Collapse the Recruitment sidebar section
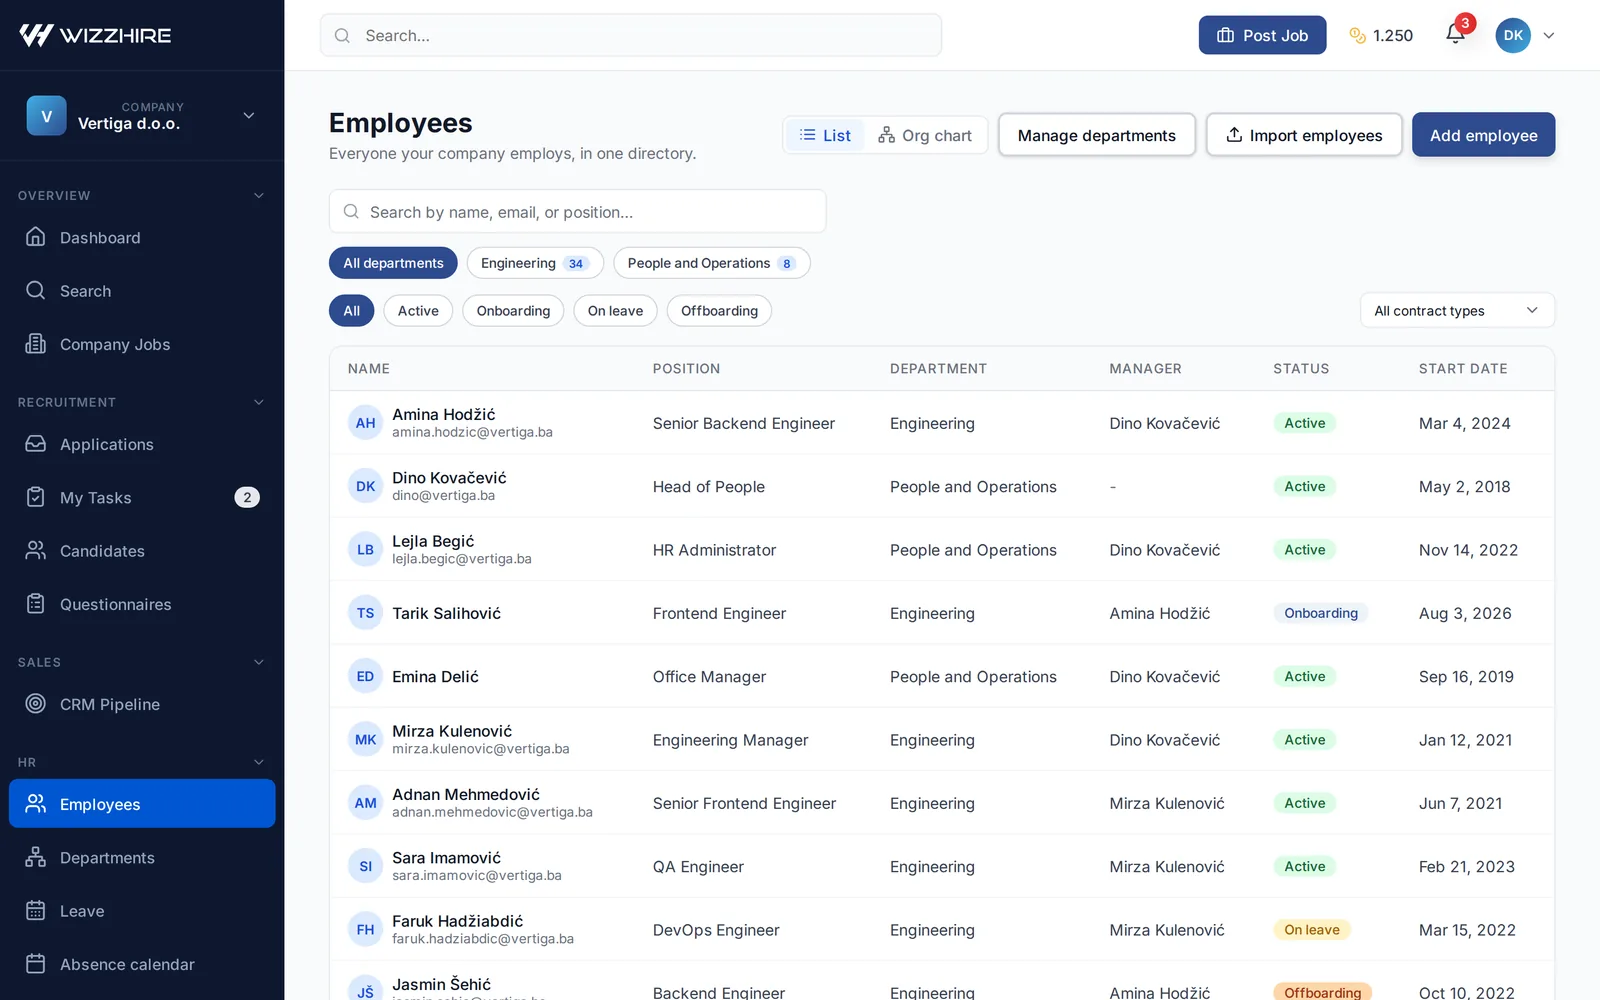1600x1000 pixels. [259, 402]
